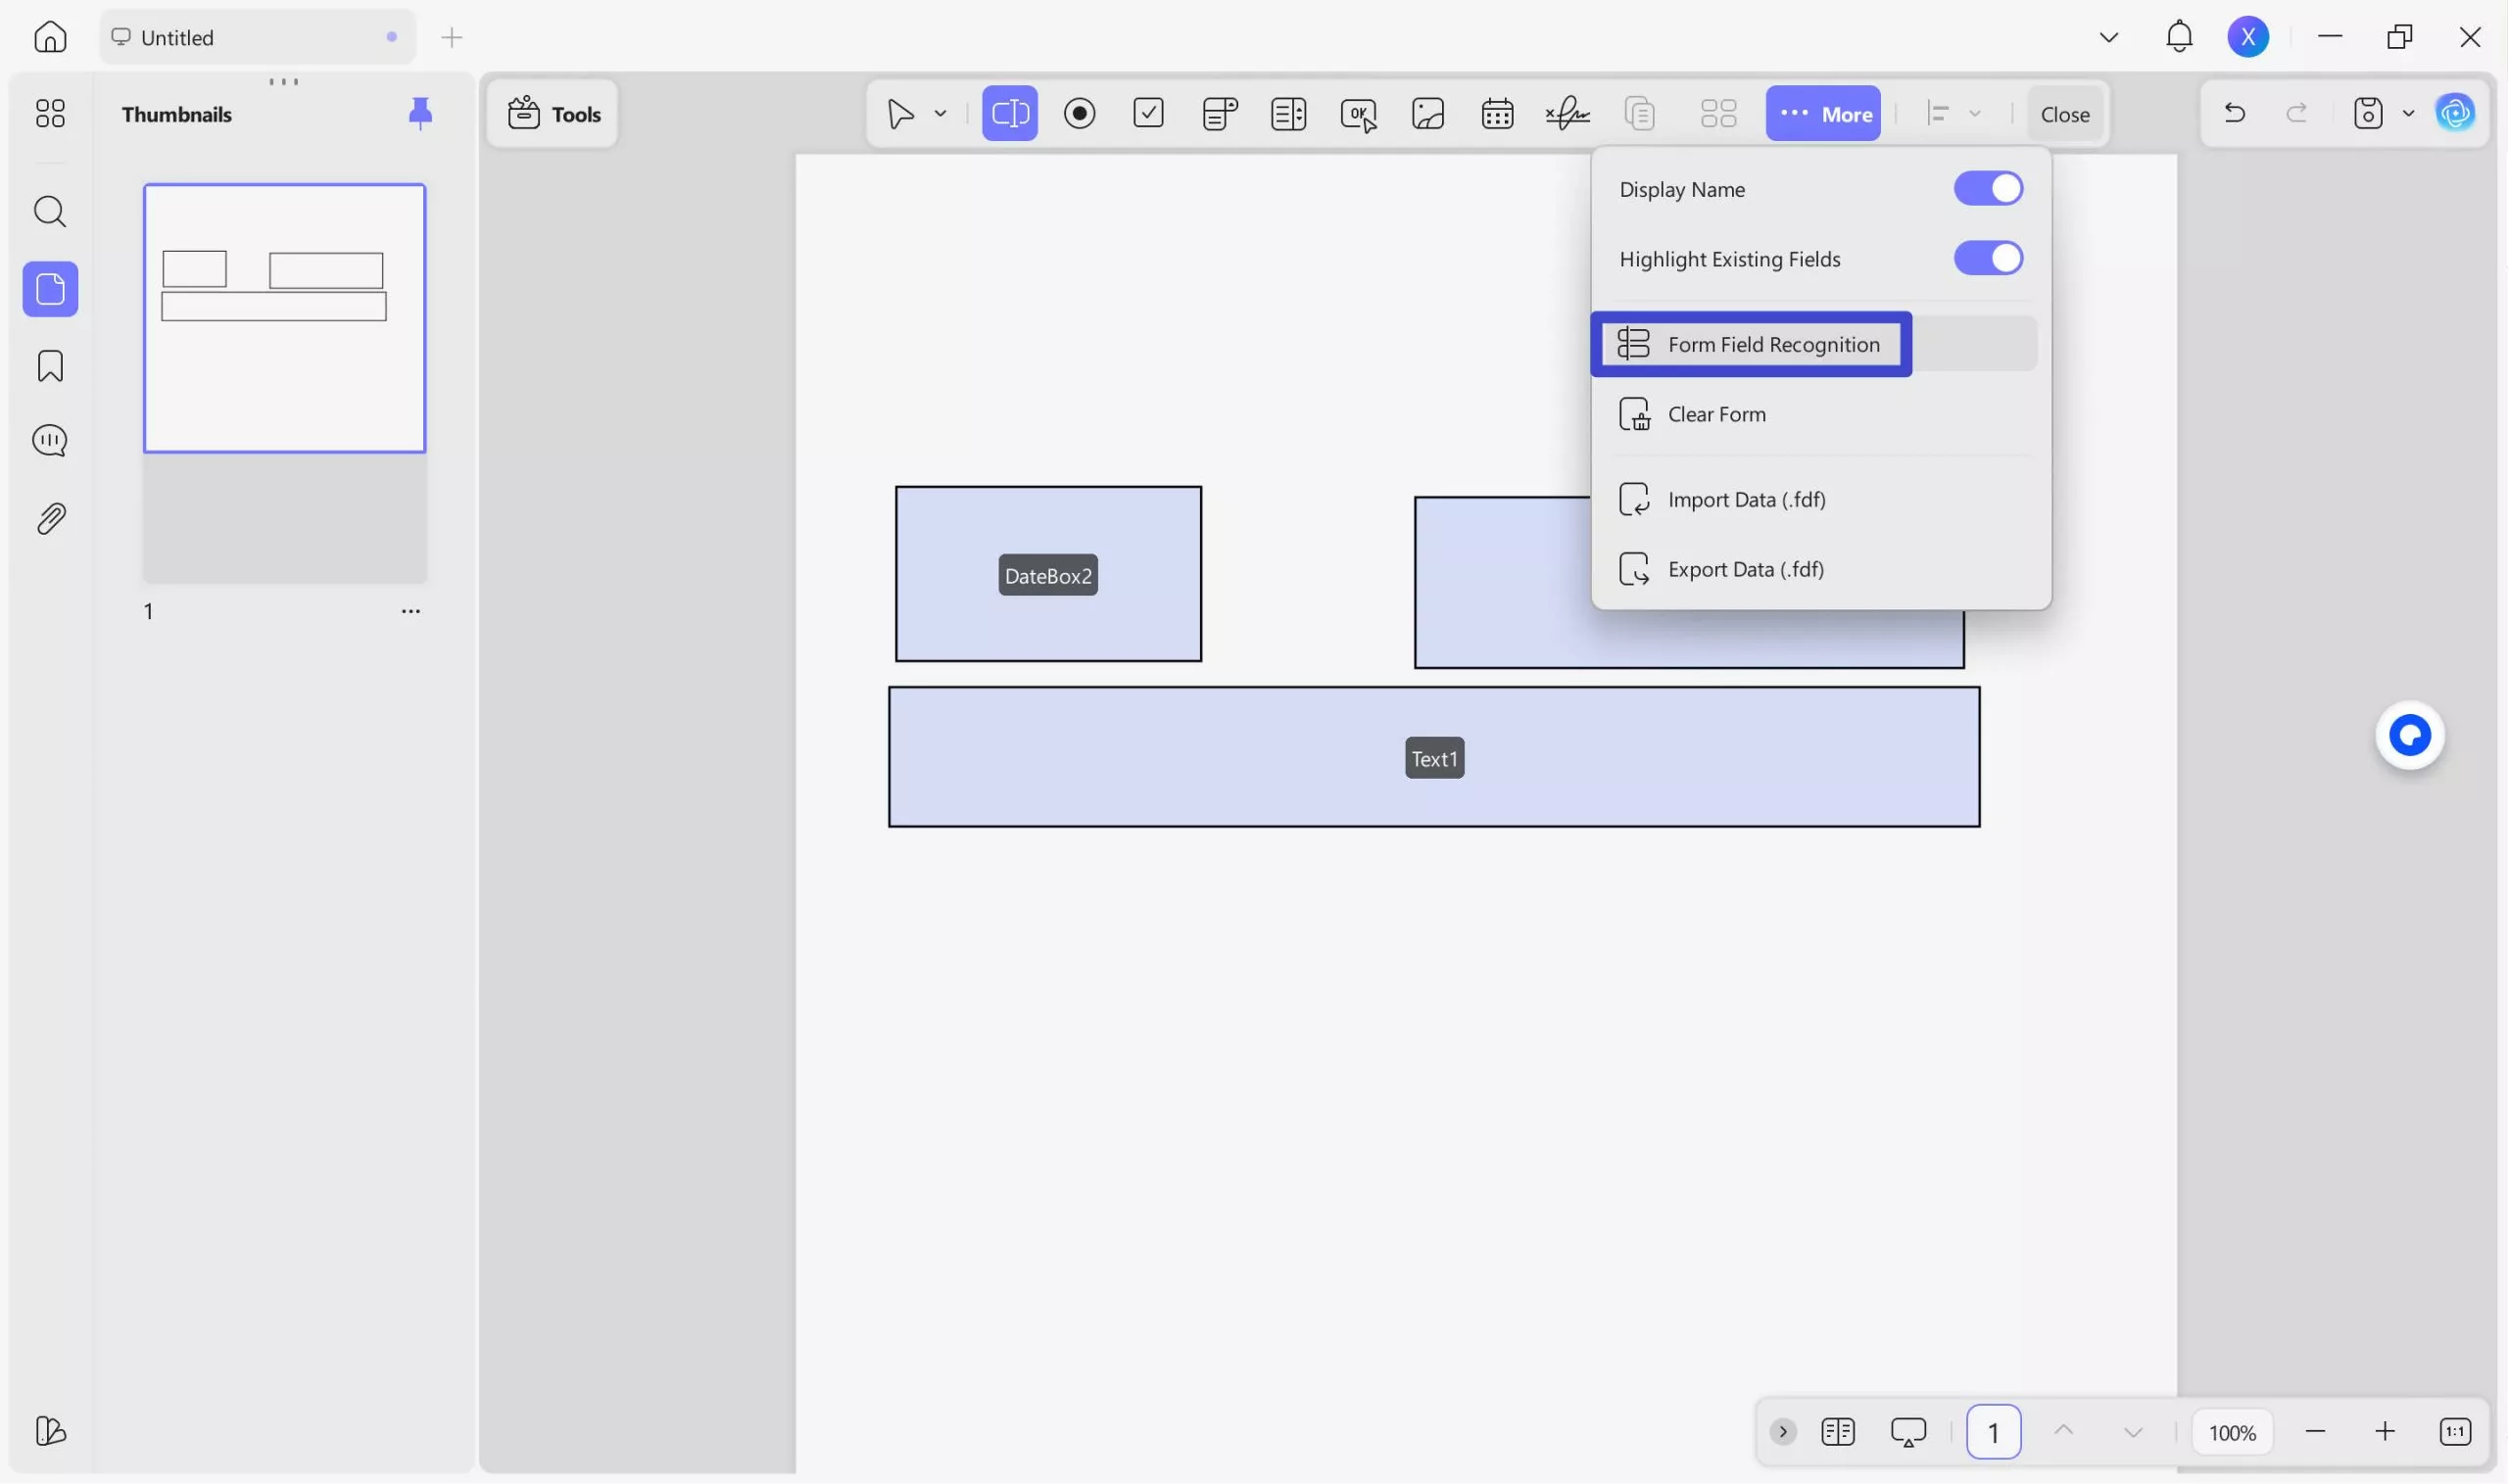This screenshot has width=2508, height=1484.
Task: Expand the selection tool dropdown arrow
Action: click(x=938, y=113)
